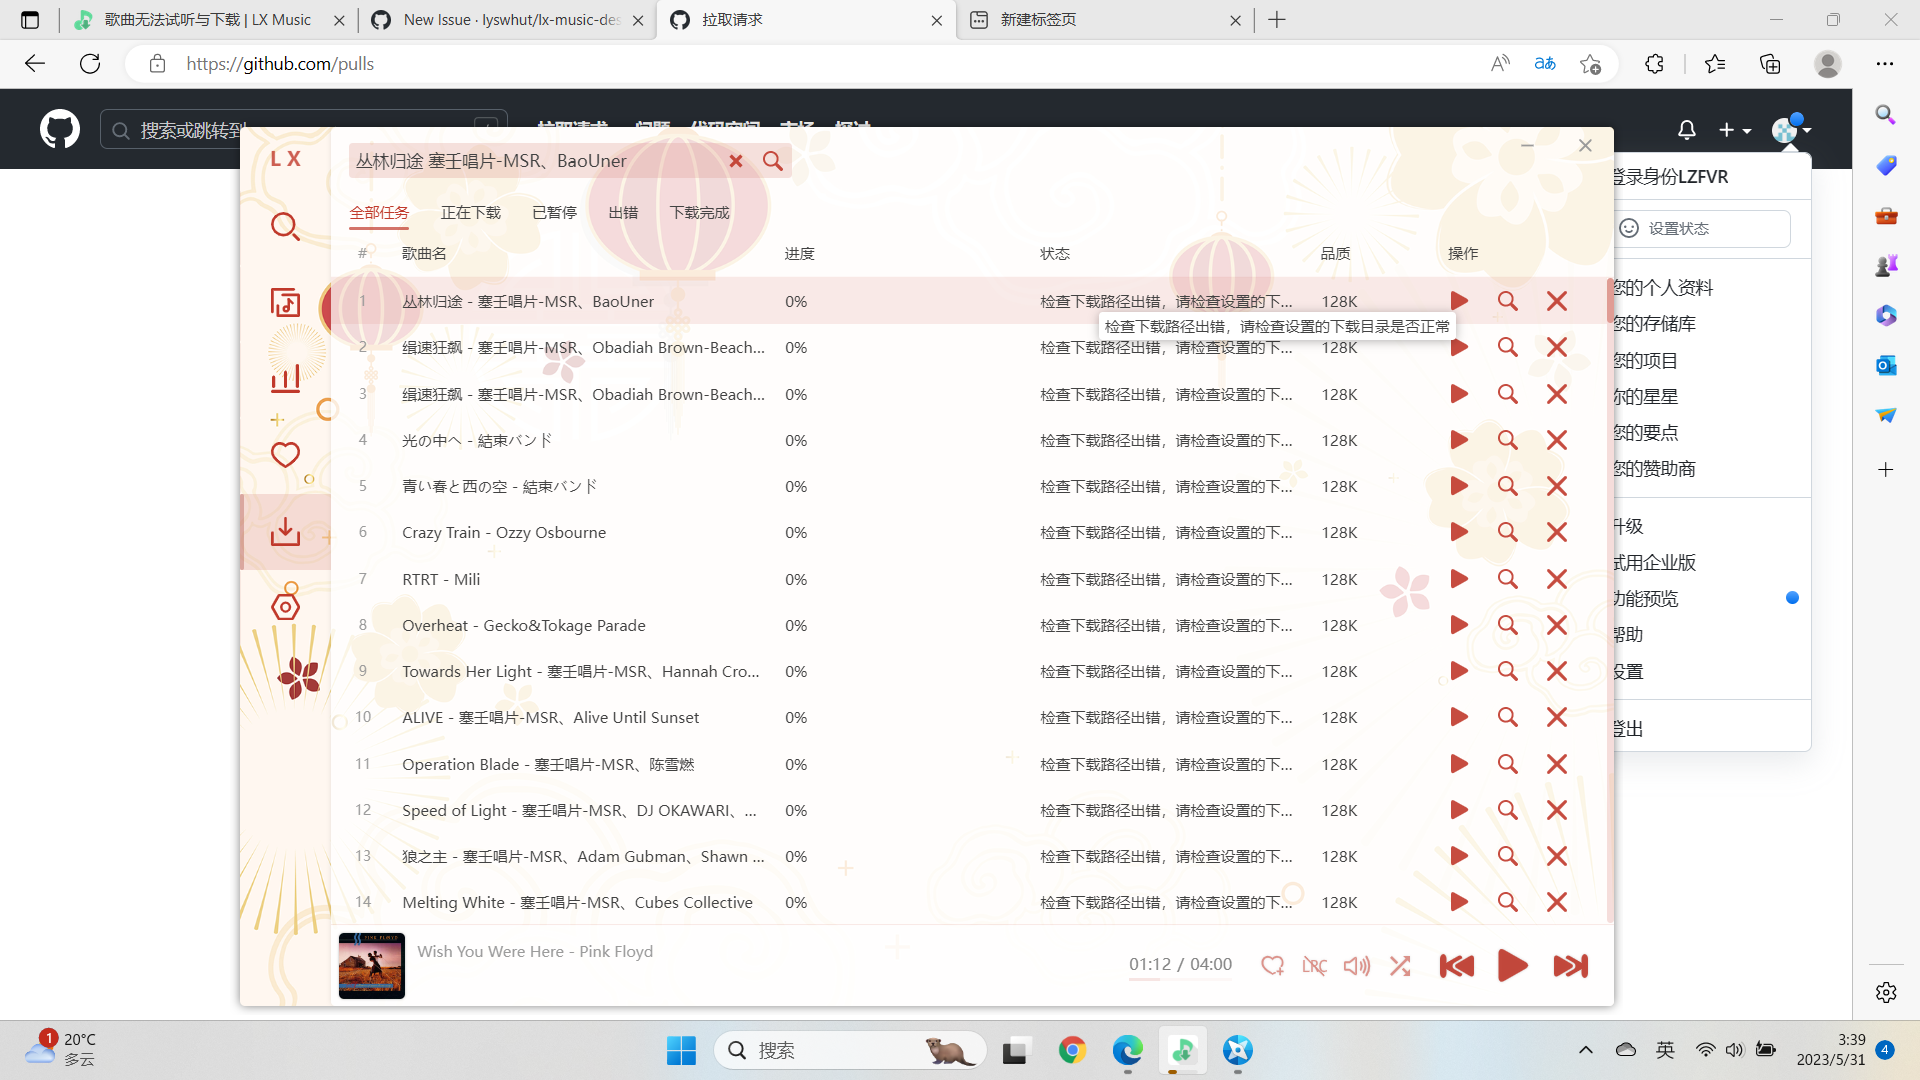The image size is (1920, 1080).
Task: Clear the search input with the X icon
Action: pos(737,161)
